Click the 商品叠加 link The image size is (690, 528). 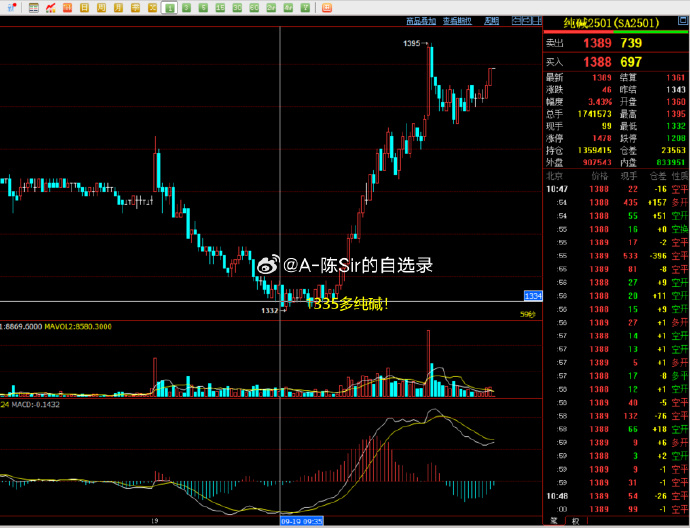point(420,20)
